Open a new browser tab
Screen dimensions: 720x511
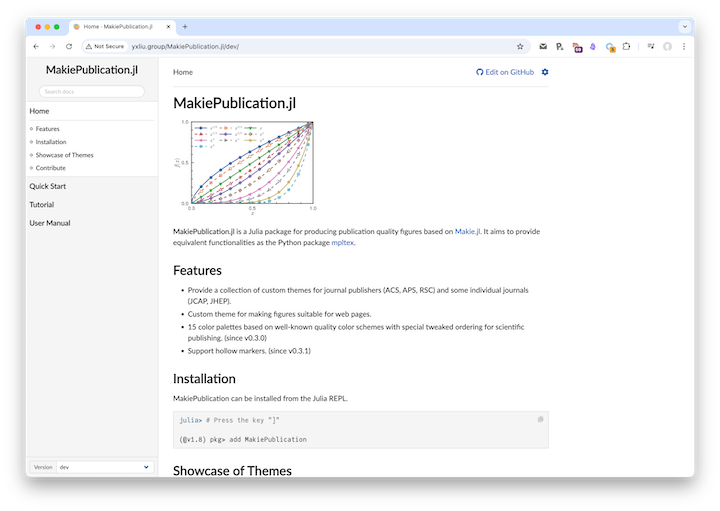pos(185,26)
